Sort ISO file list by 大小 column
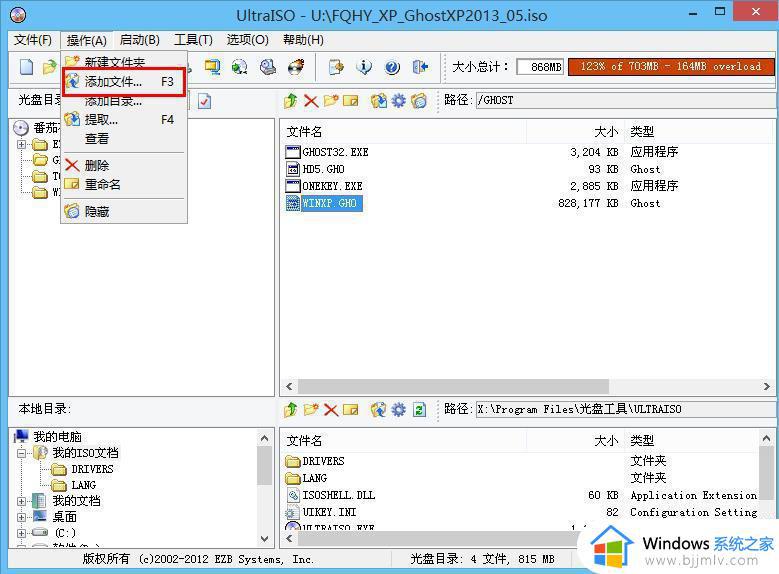 [x=575, y=132]
